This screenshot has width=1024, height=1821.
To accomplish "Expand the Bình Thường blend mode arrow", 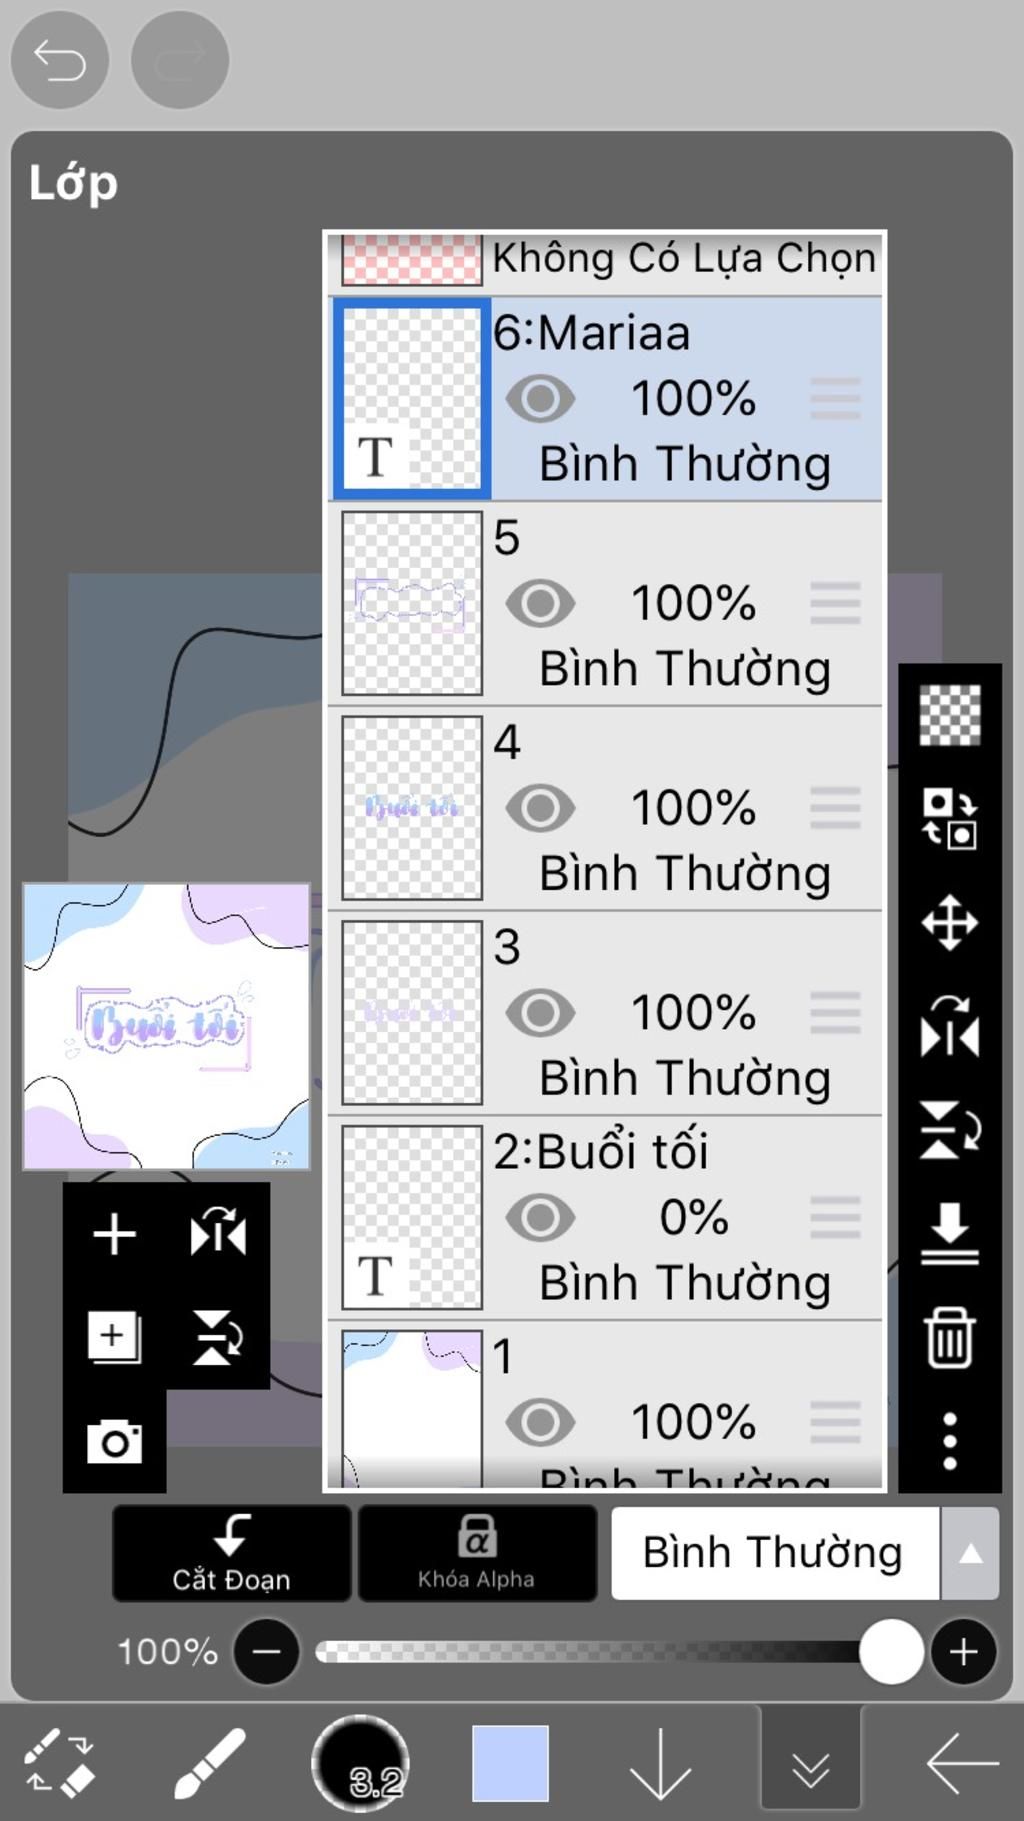I will [x=970, y=1553].
